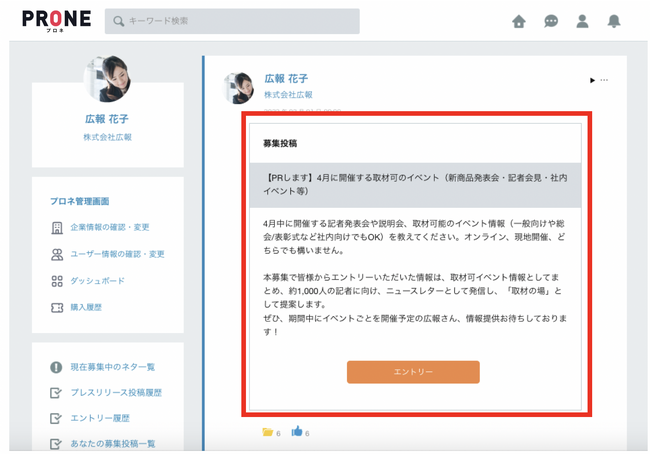Viewport: 650px width, 454px height.
Task: Click the PRONE logo
Action: point(56,20)
